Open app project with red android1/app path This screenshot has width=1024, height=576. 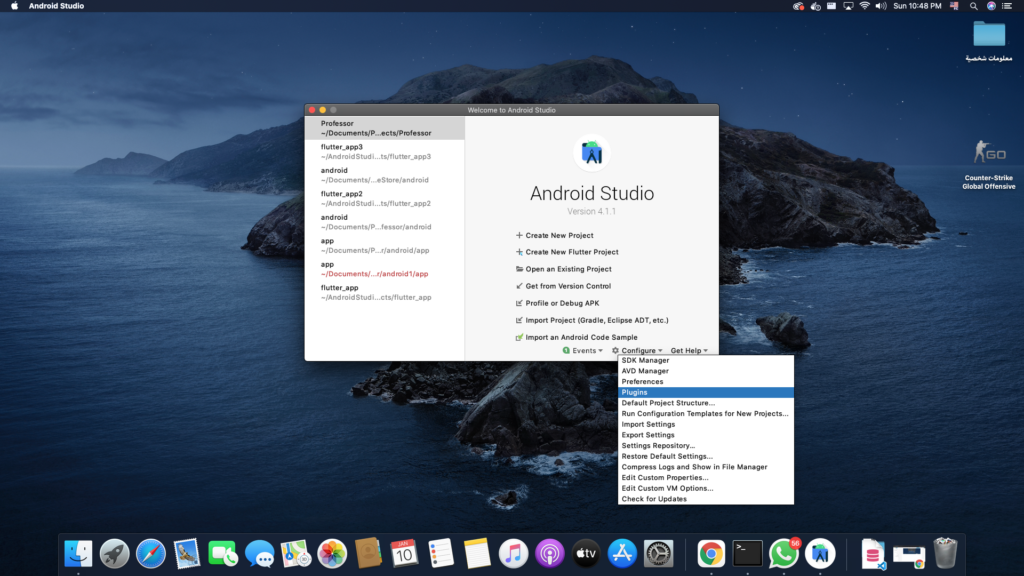(x=385, y=269)
